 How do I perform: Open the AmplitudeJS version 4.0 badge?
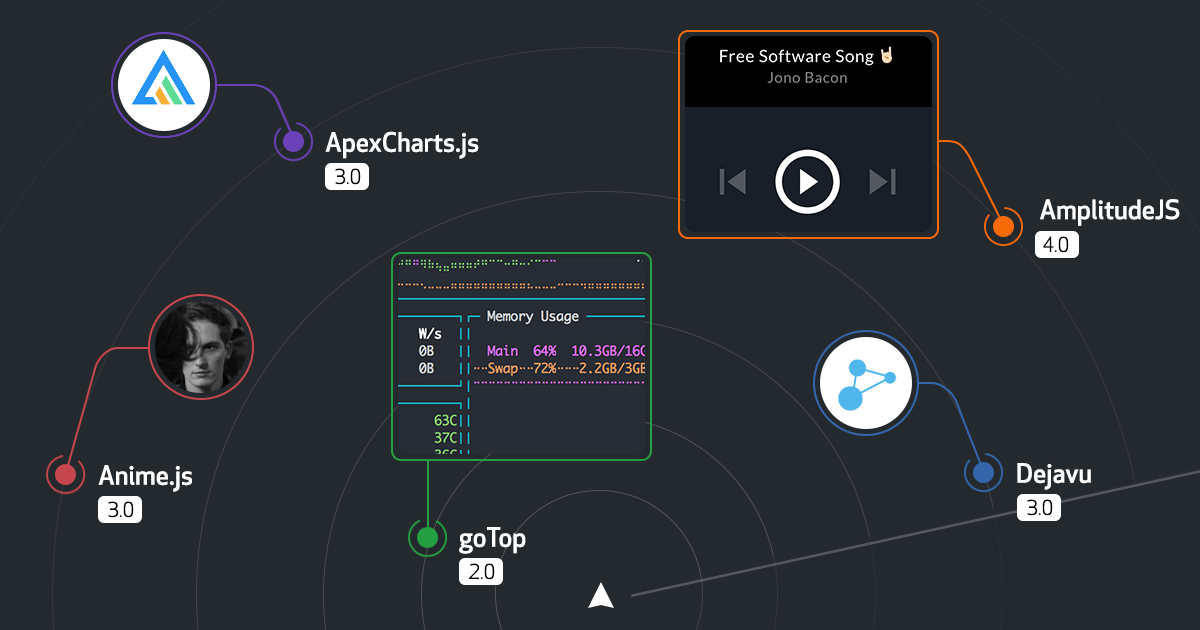(x=1057, y=244)
